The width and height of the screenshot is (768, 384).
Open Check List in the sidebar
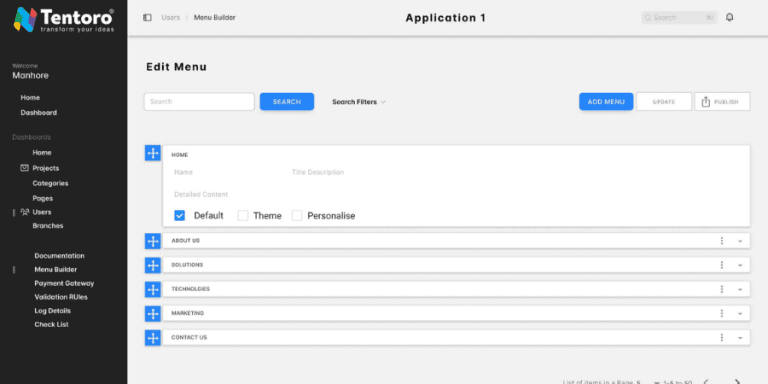pyautogui.click(x=51, y=324)
